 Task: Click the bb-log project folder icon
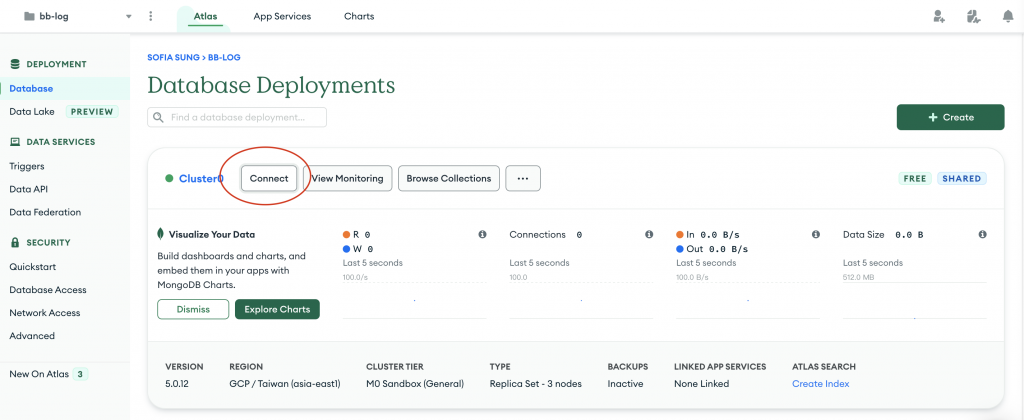pos(29,16)
